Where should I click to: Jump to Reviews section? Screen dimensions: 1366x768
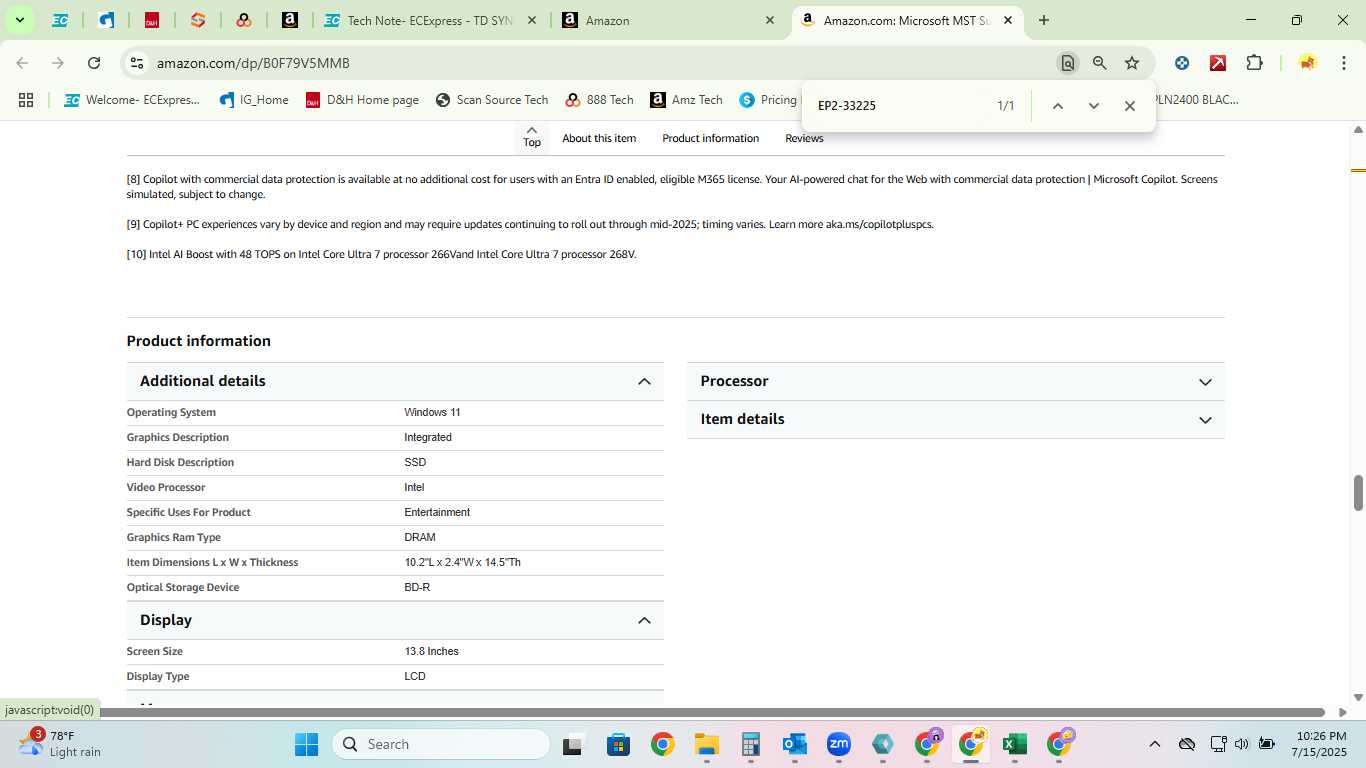pos(804,138)
